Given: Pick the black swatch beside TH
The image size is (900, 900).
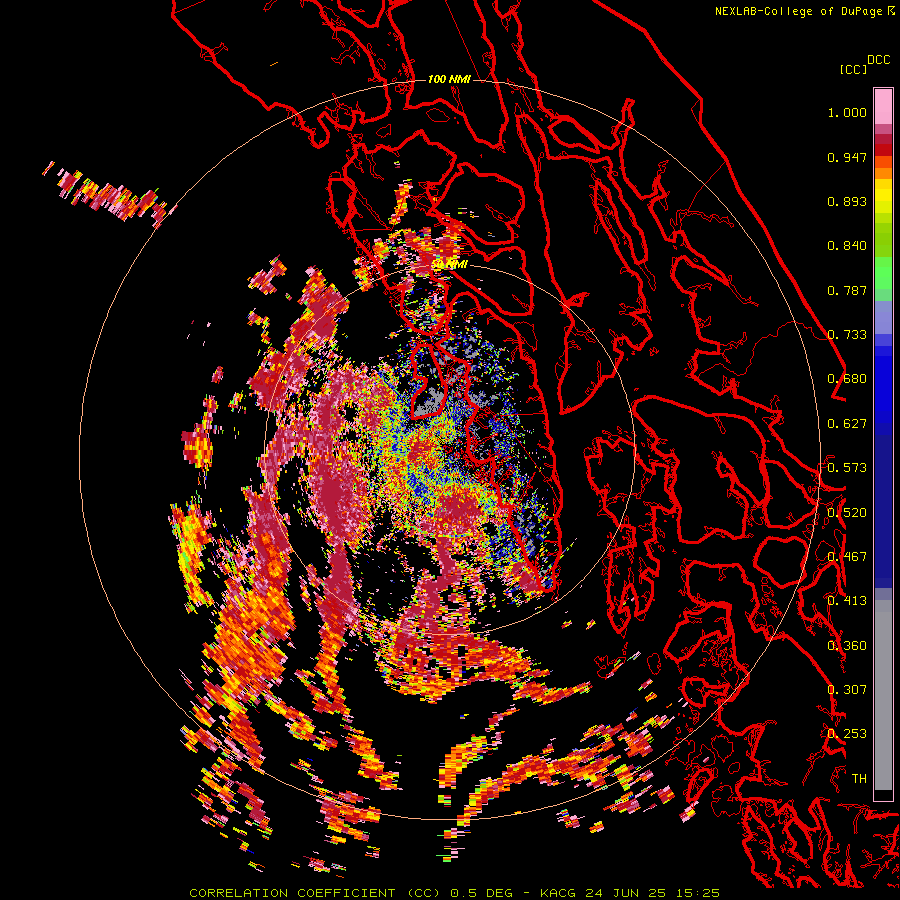Looking at the screenshot, I should [883, 795].
